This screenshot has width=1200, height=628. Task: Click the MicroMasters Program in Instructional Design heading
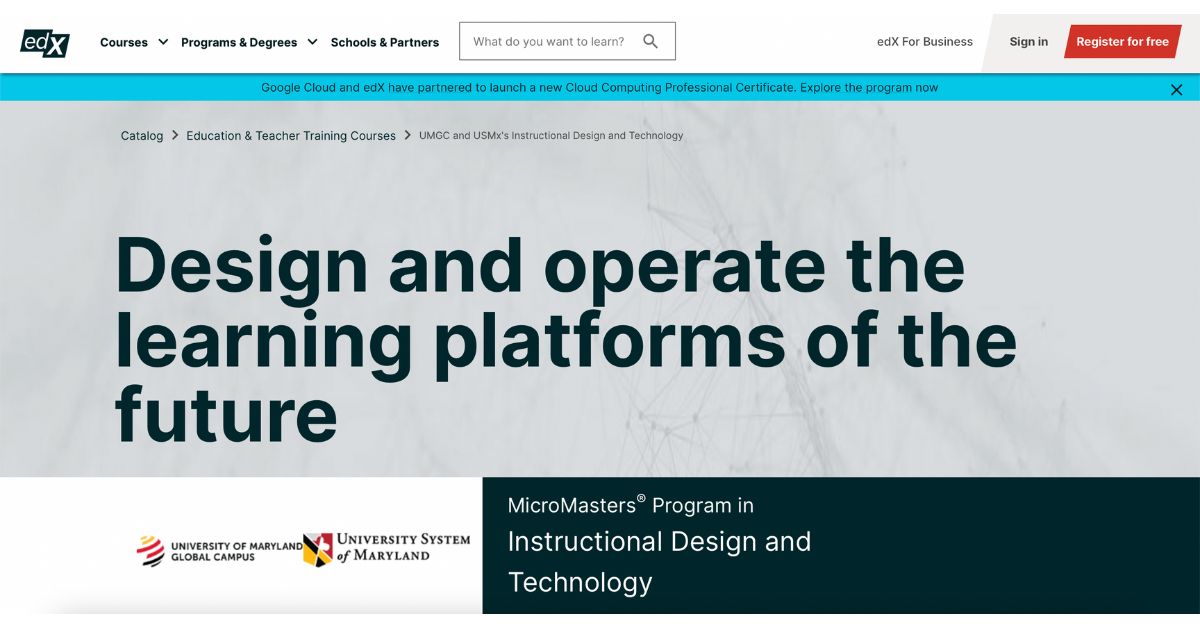660,543
